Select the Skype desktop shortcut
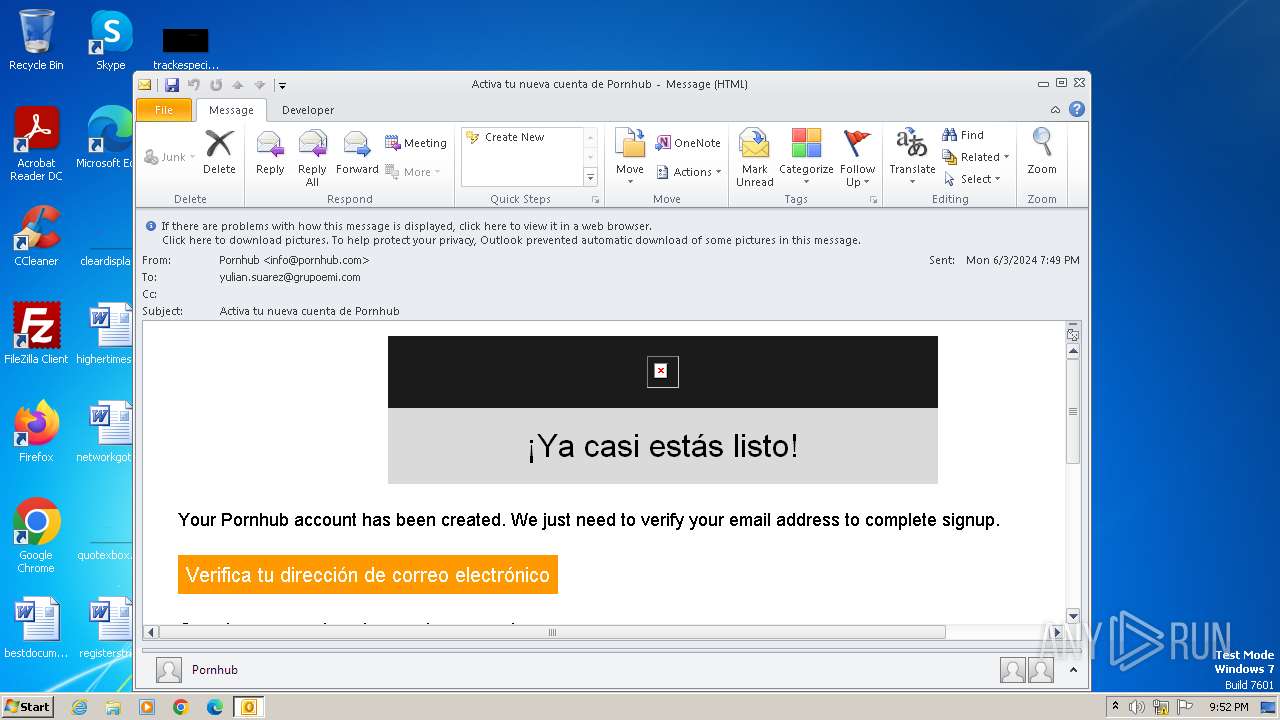 (x=111, y=40)
